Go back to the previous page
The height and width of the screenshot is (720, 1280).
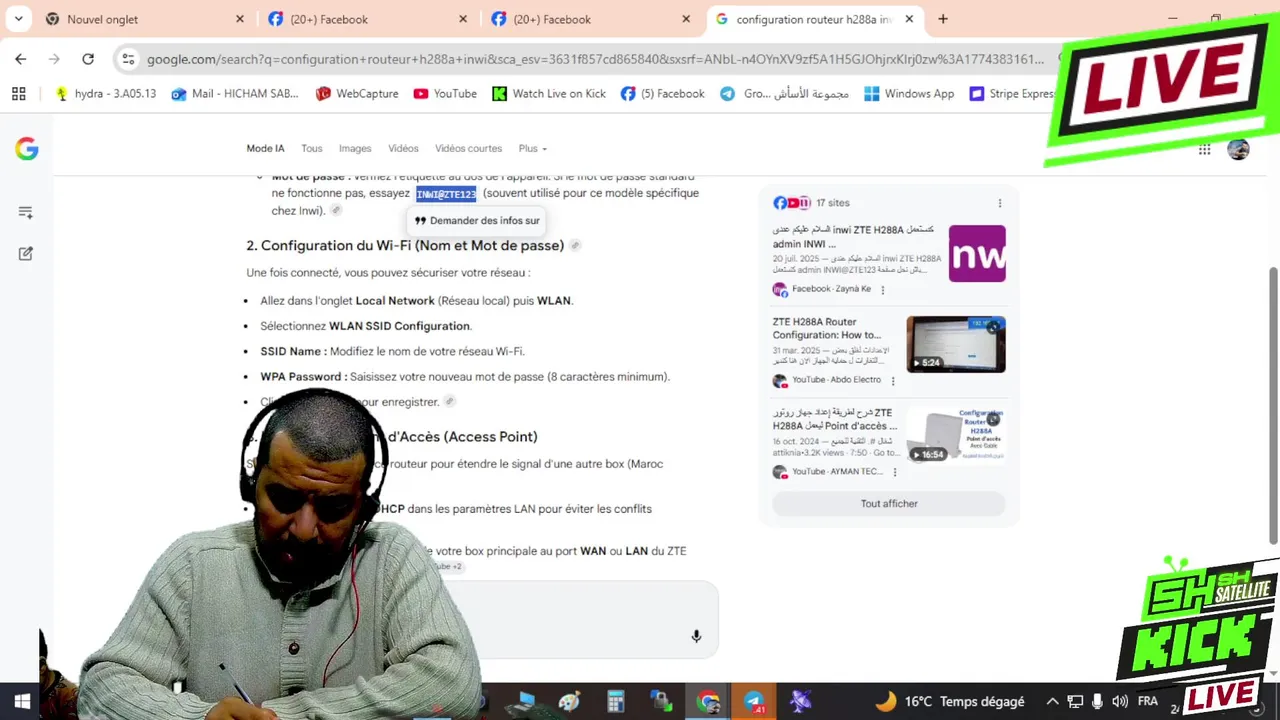pos(21,59)
